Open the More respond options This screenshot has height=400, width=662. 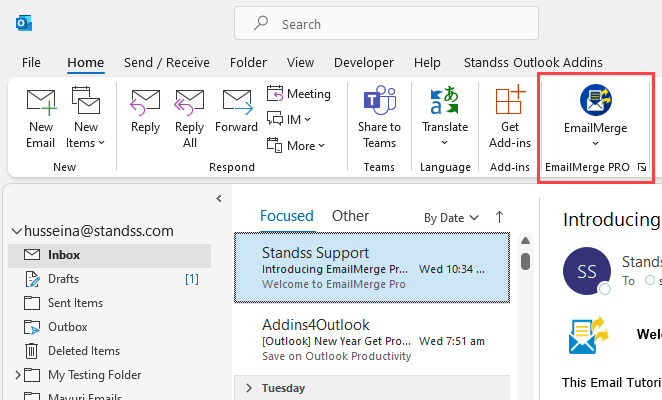tap(296, 146)
